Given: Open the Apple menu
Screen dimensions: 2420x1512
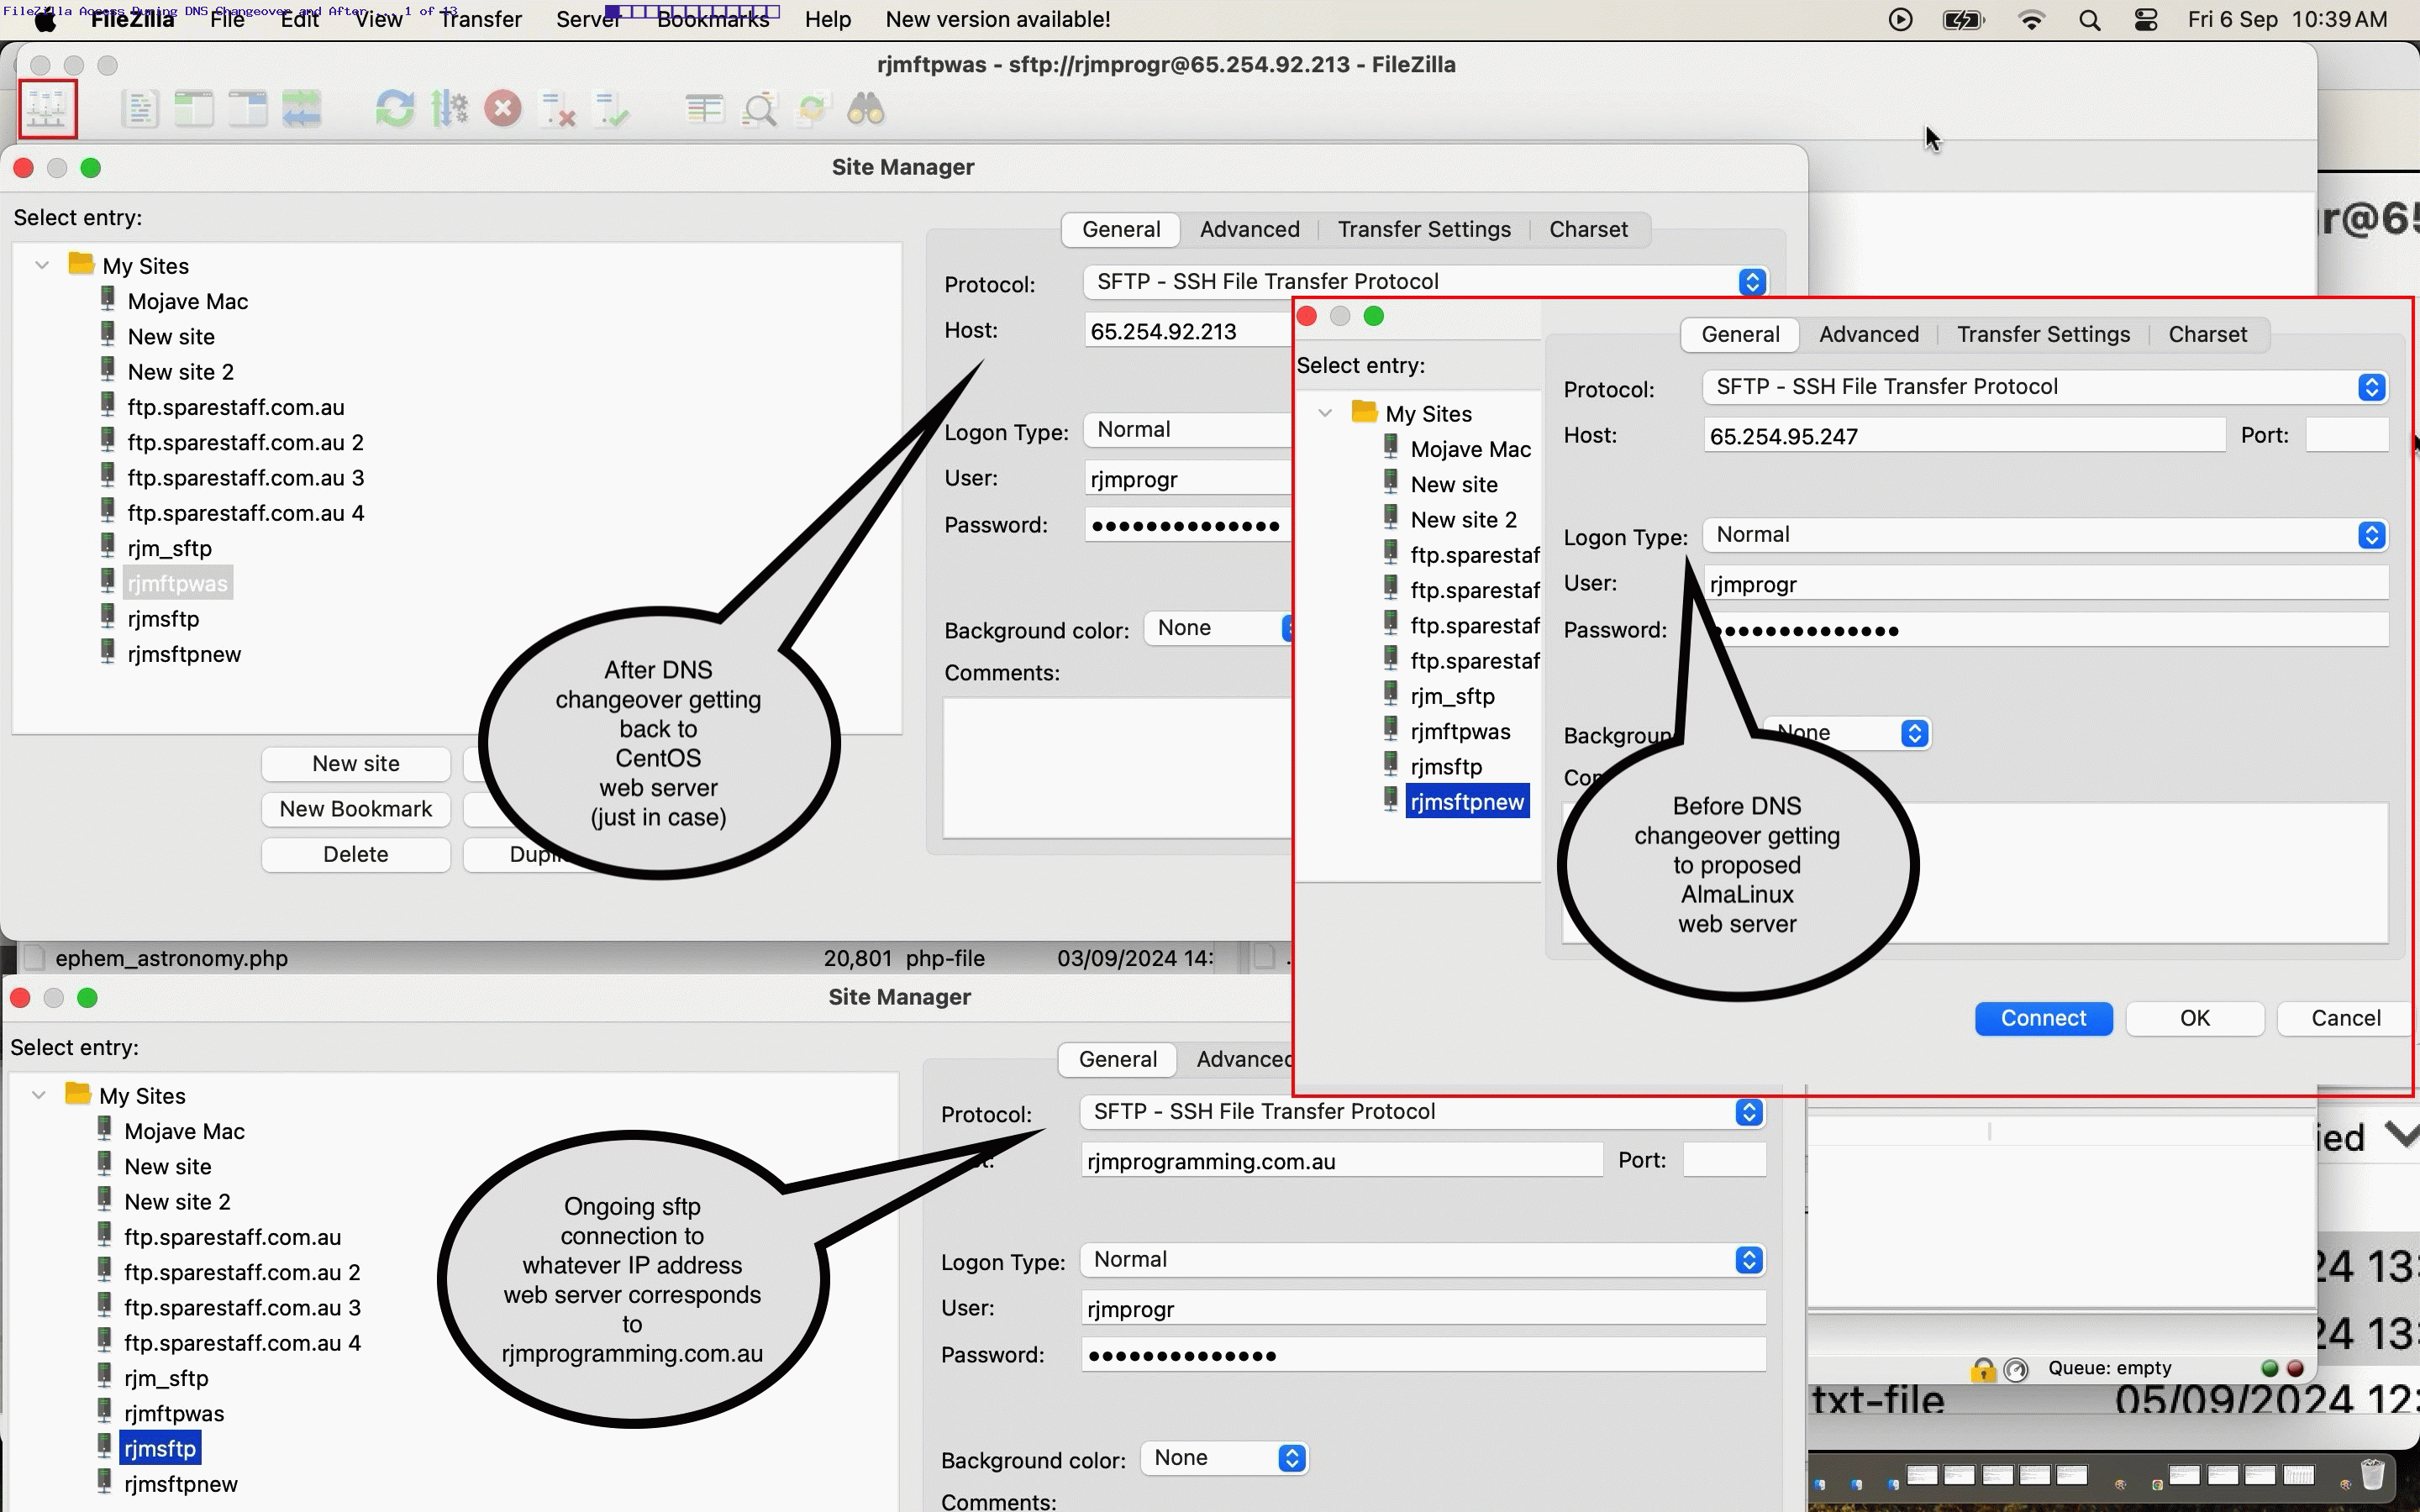Looking at the screenshot, I should [x=45, y=20].
